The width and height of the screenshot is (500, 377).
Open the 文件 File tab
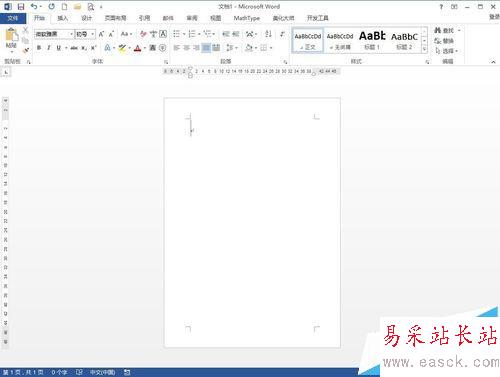tap(13, 18)
